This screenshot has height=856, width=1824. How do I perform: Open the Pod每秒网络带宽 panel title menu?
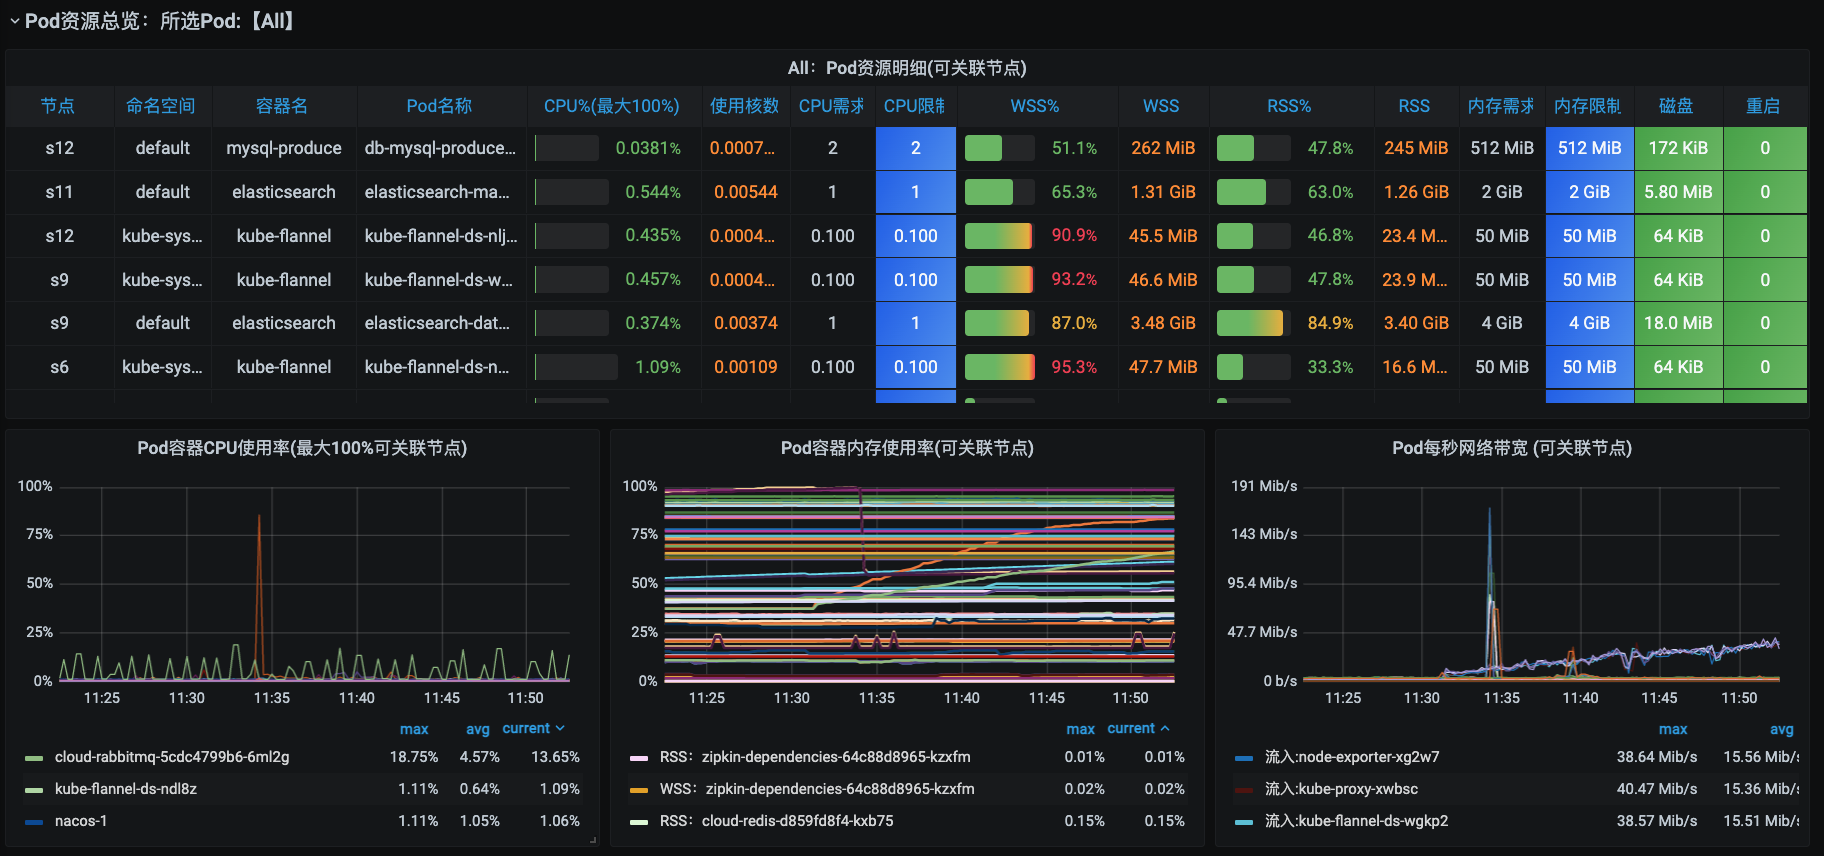(1512, 448)
